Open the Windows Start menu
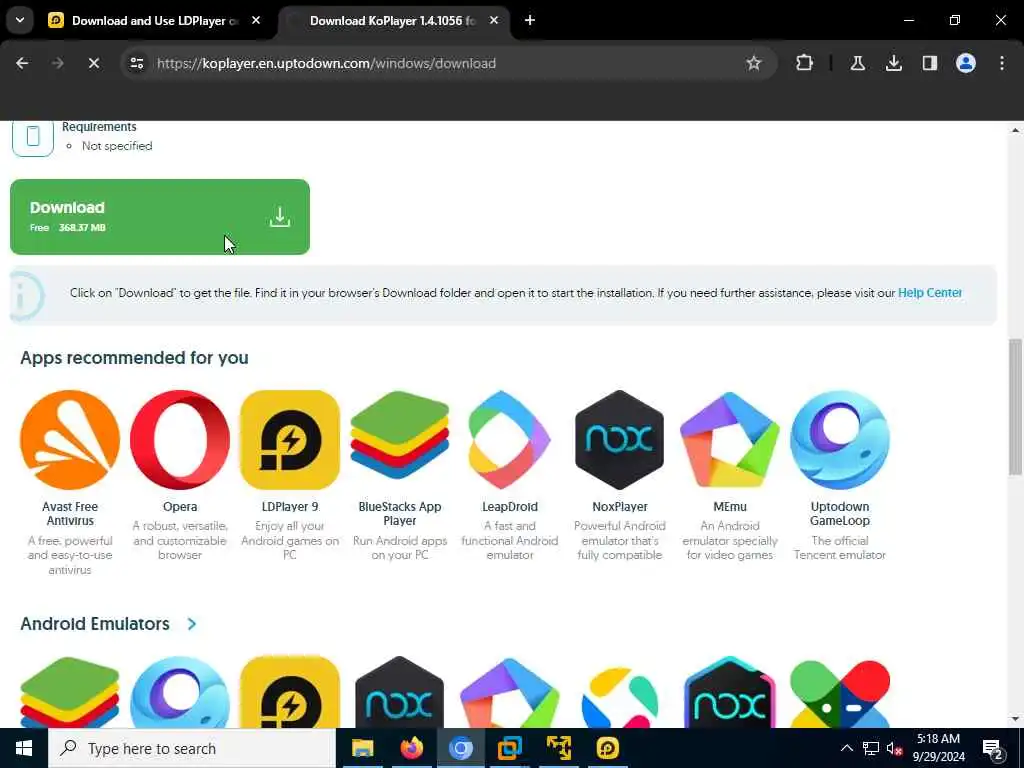The image size is (1024, 768). pos(24,748)
